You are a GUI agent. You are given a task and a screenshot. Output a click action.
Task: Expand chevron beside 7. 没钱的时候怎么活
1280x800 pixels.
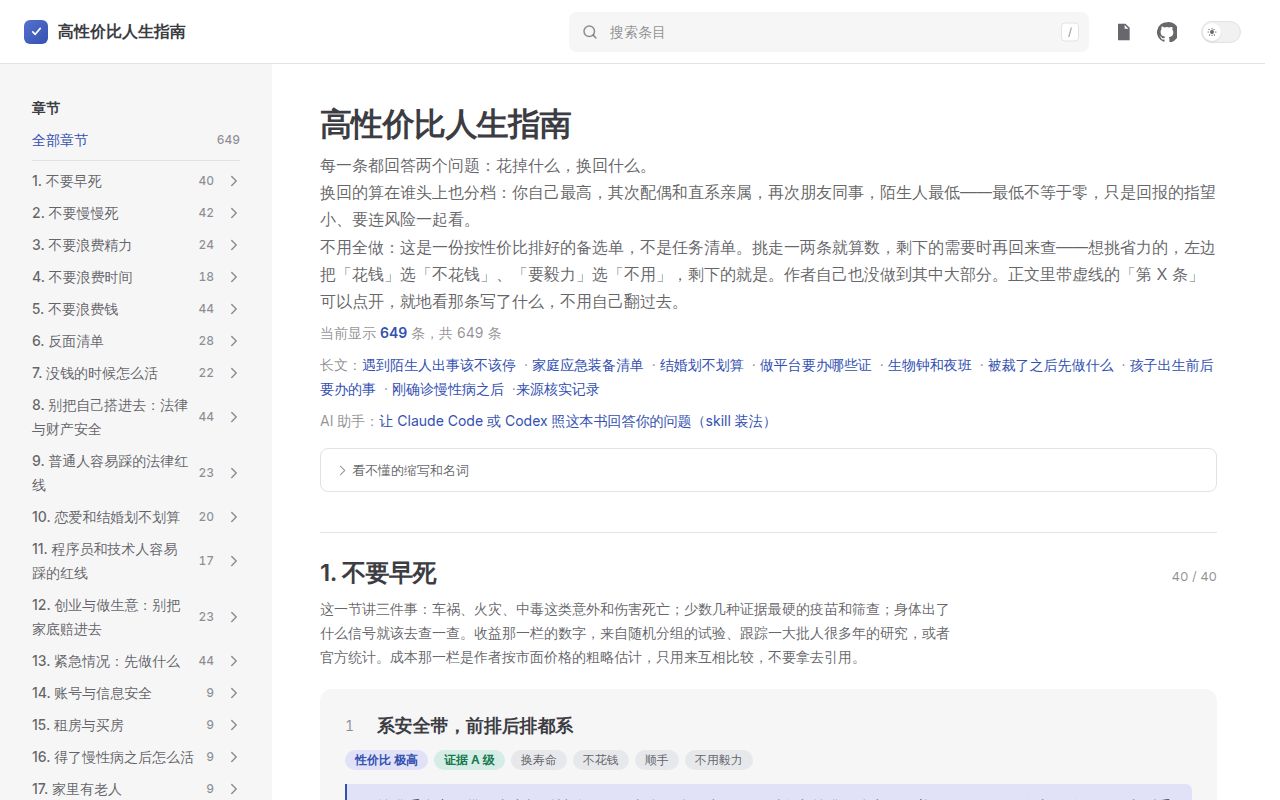tap(233, 373)
